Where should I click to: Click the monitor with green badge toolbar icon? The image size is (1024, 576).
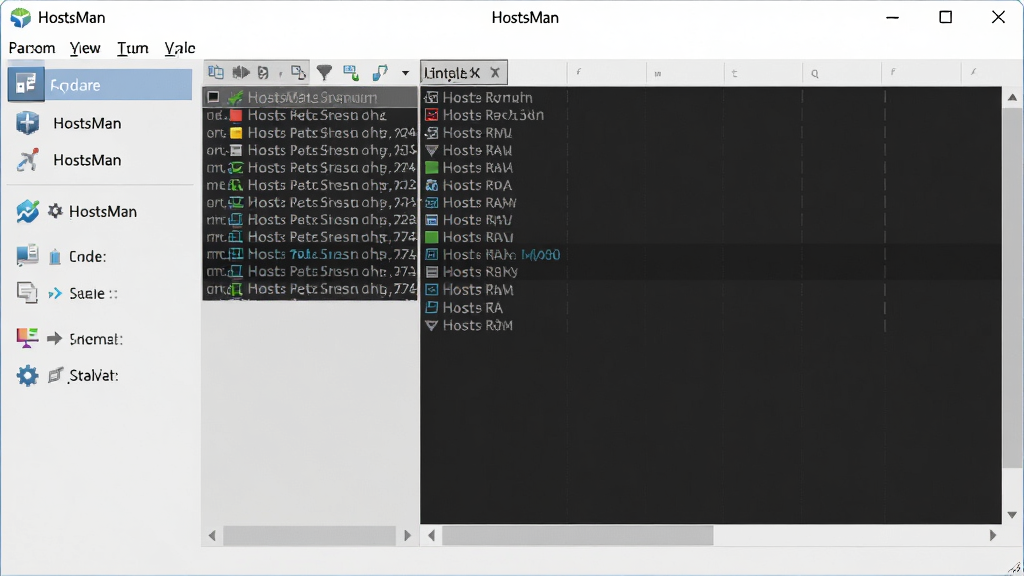[351, 72]
